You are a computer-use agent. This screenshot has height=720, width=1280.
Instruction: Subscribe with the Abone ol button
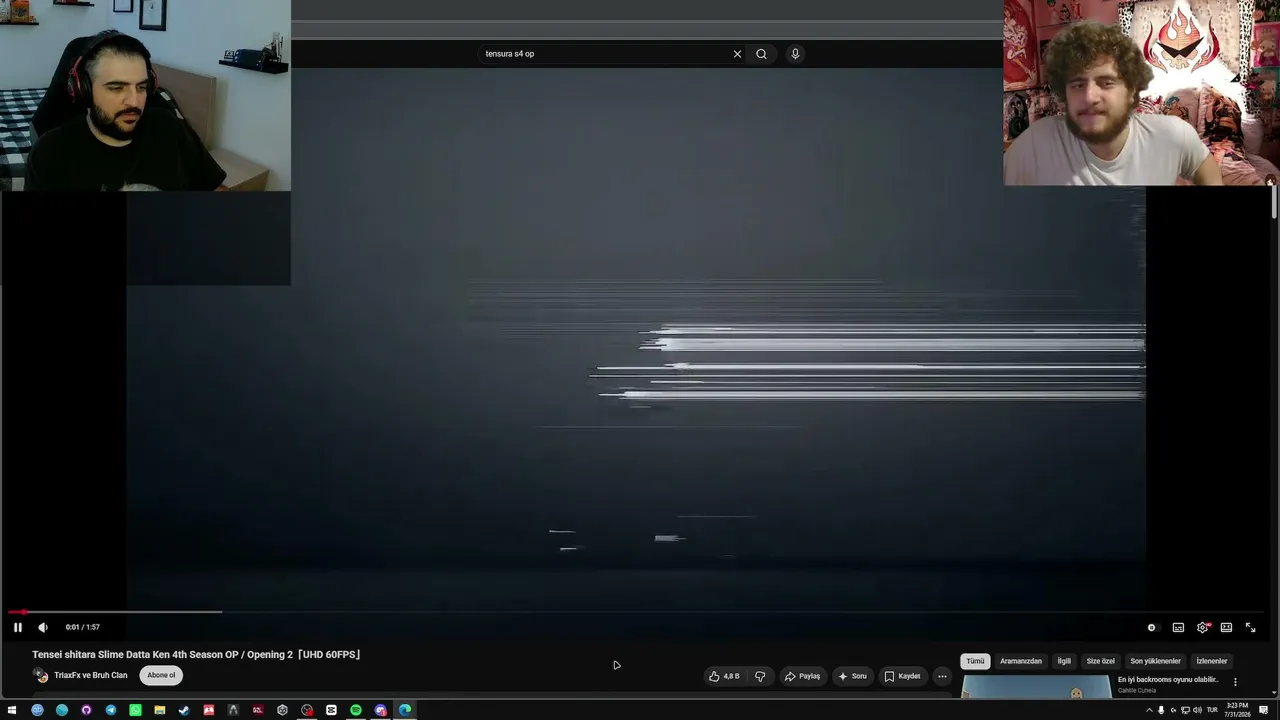(x=161, y=675)
